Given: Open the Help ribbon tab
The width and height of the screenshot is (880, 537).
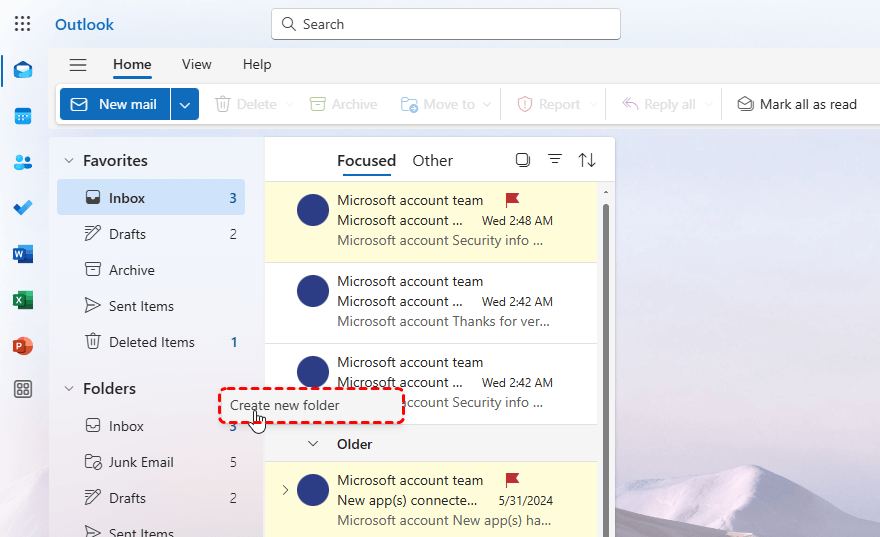Looking at the screenshot, I should pyautogui.click(x=257, y=65).
